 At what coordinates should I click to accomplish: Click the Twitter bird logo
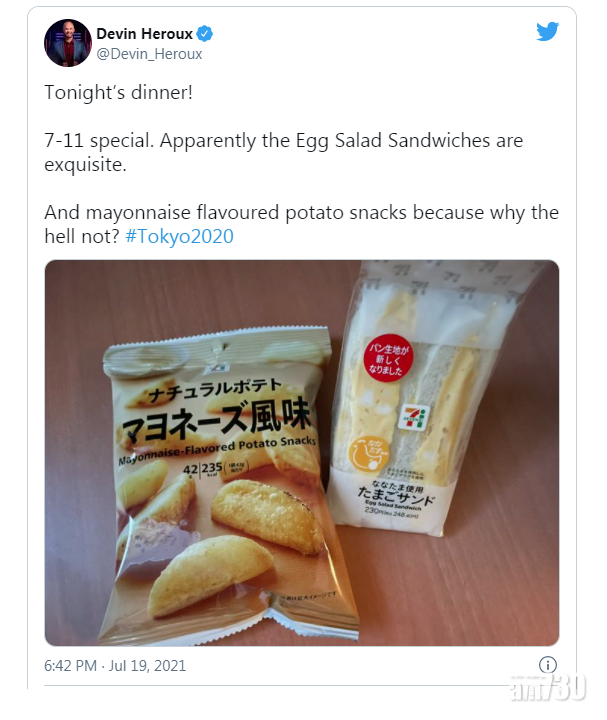pos(547,31)
